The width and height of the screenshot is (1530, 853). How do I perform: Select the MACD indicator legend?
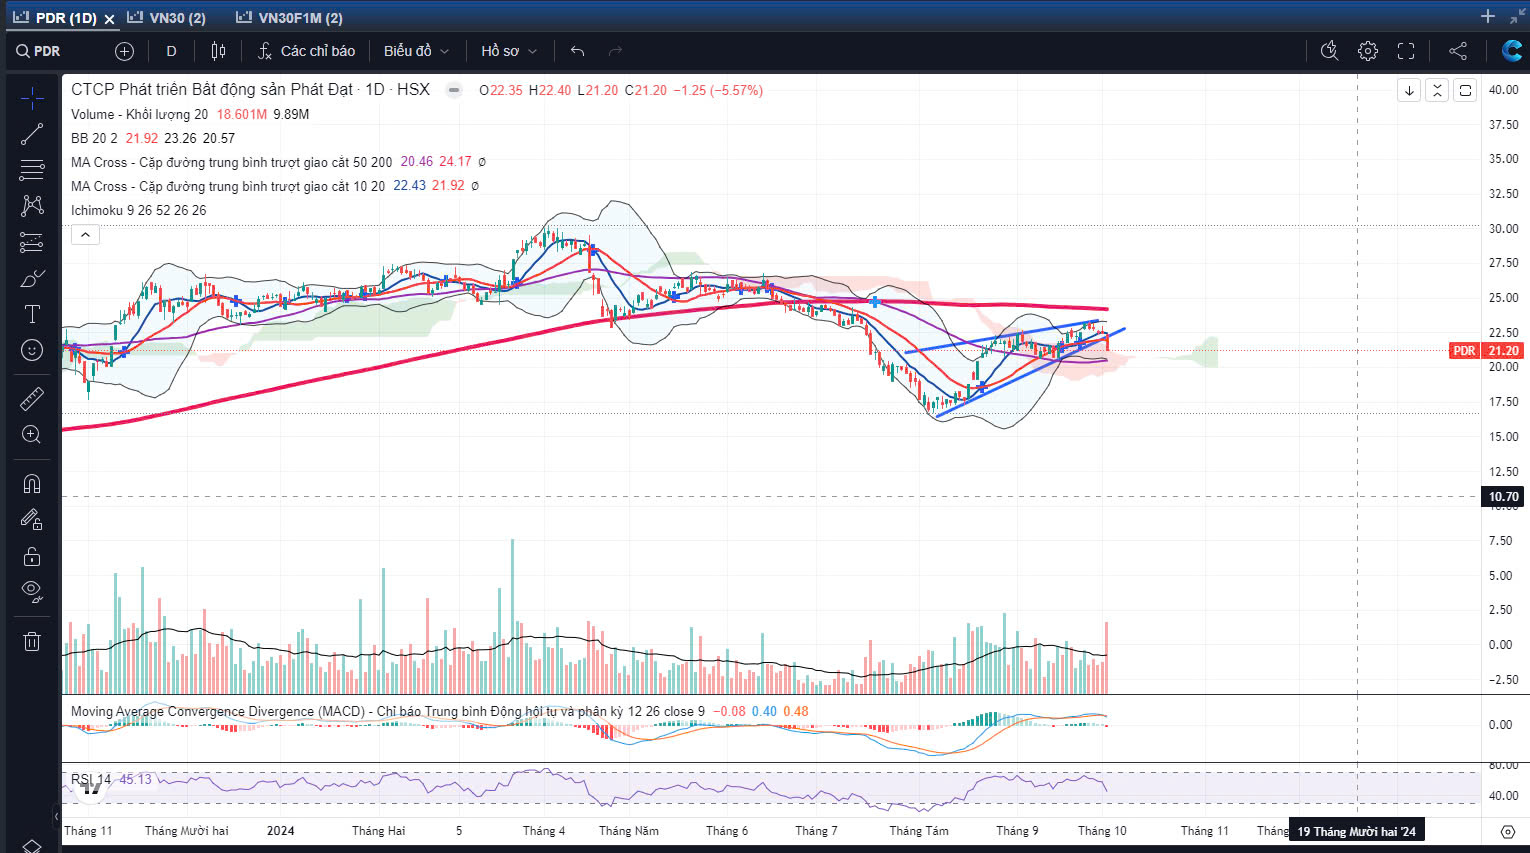point(387,712)
